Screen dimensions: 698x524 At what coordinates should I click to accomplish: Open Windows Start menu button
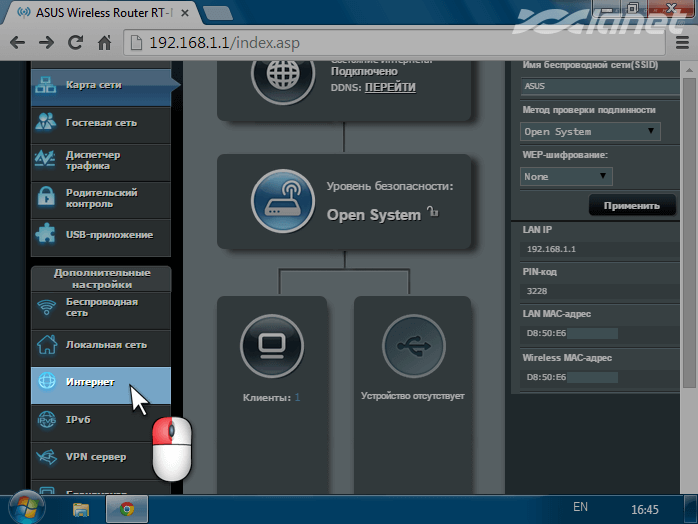pos(24,508)
